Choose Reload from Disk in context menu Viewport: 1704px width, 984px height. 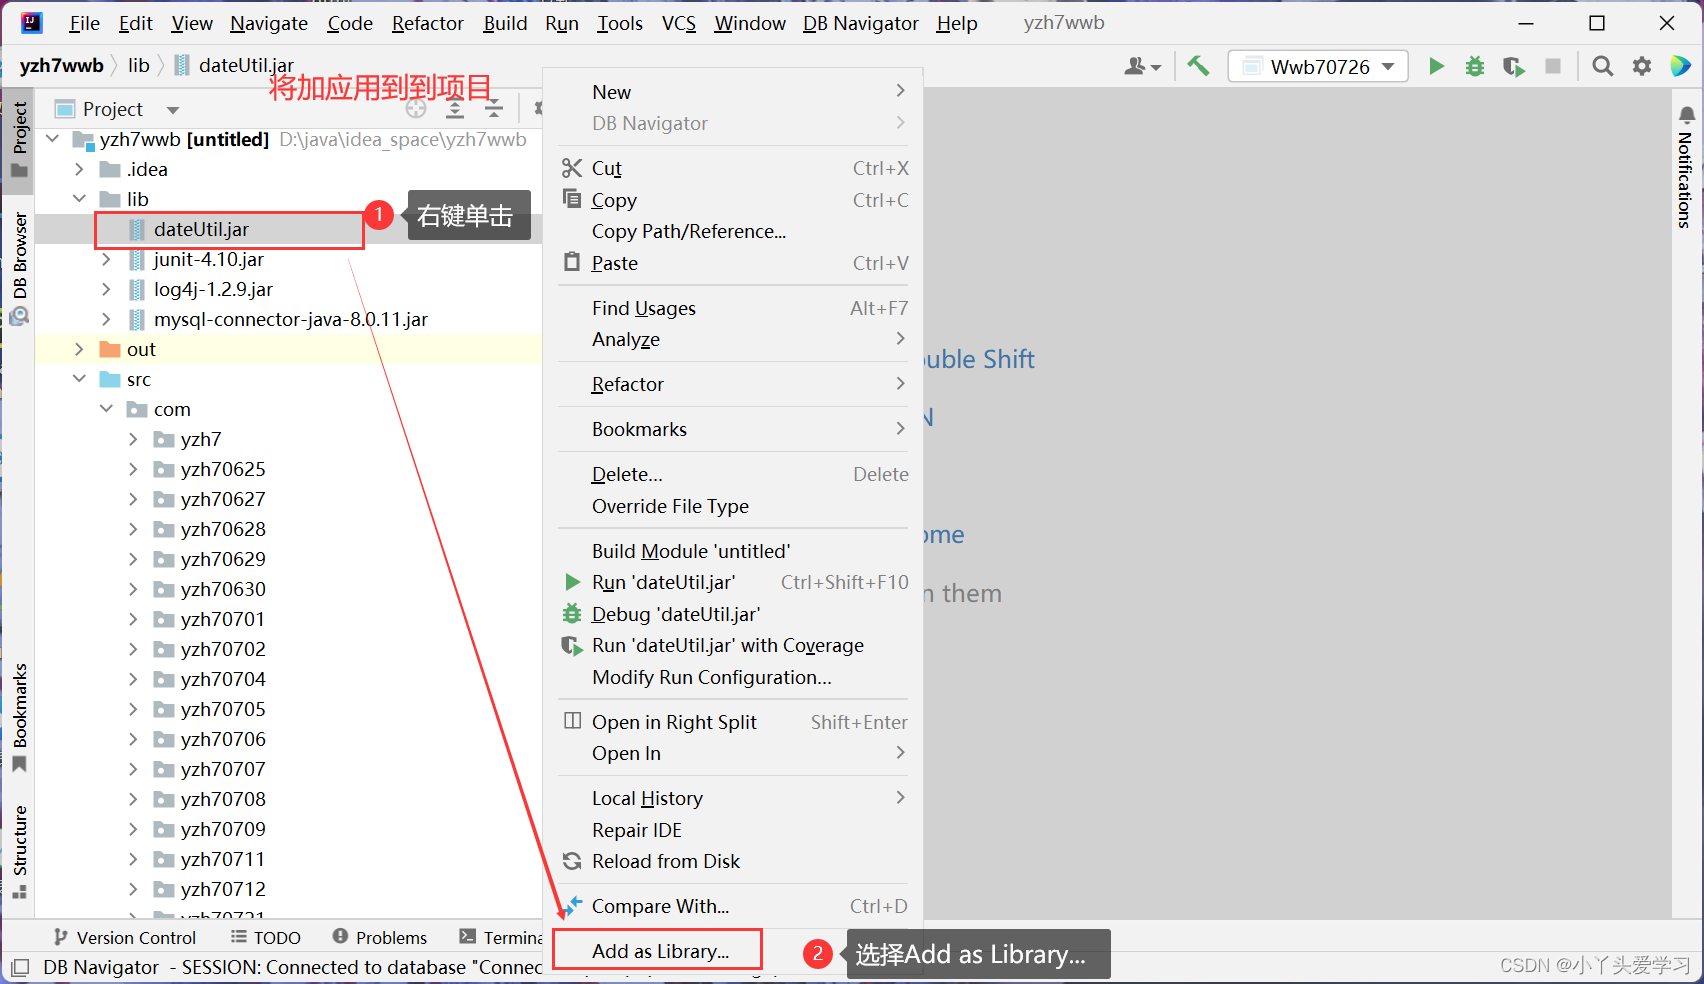point(665,861)
